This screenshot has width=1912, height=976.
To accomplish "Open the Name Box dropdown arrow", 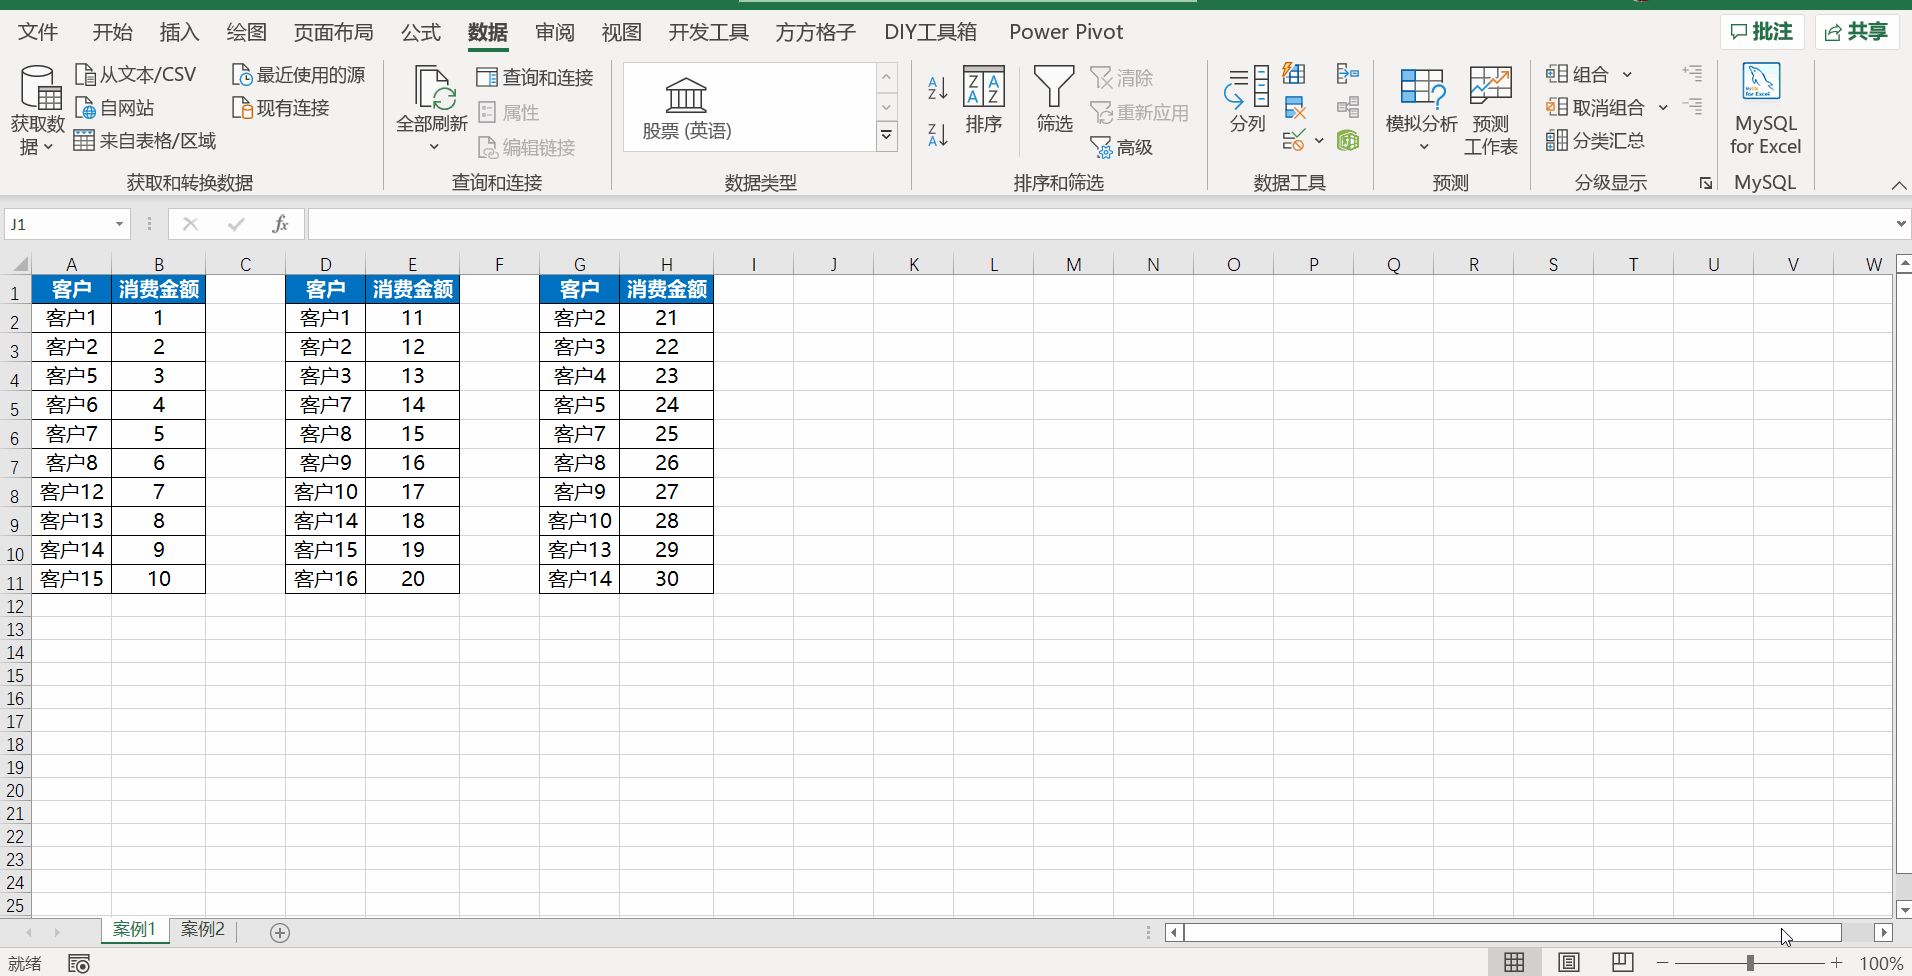I will point(119,224).
